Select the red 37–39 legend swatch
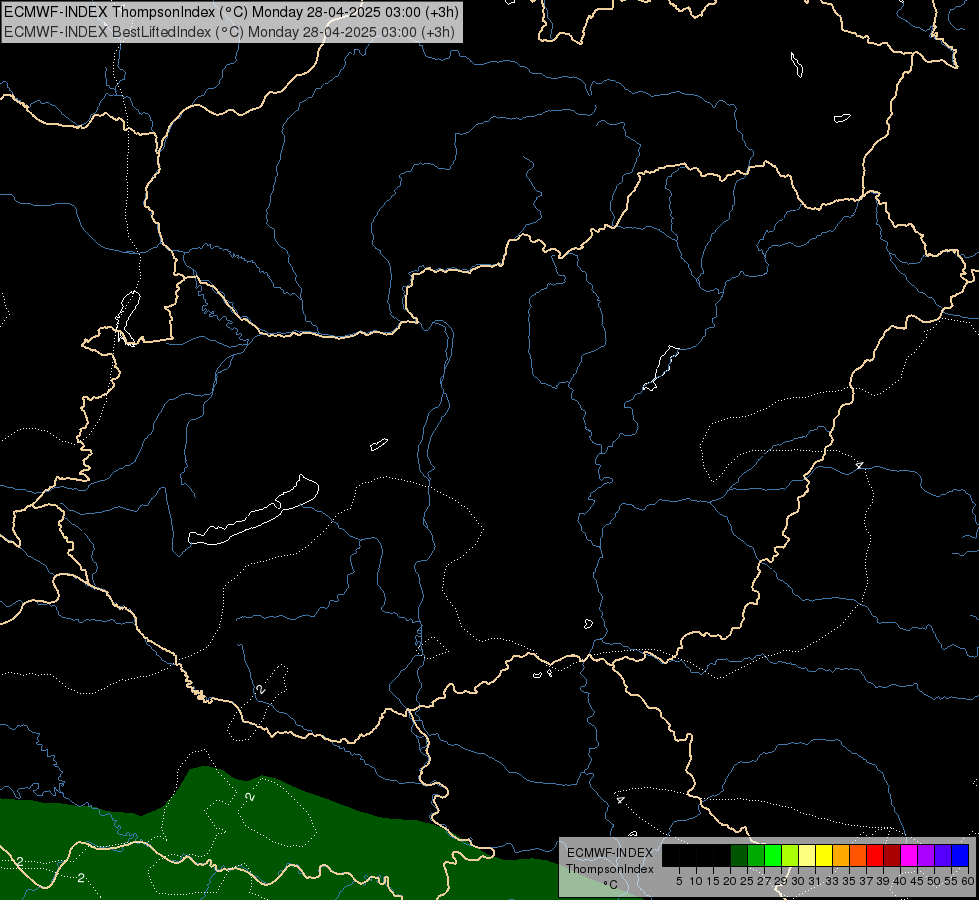 pyautogui.click(x=875, y=855)
